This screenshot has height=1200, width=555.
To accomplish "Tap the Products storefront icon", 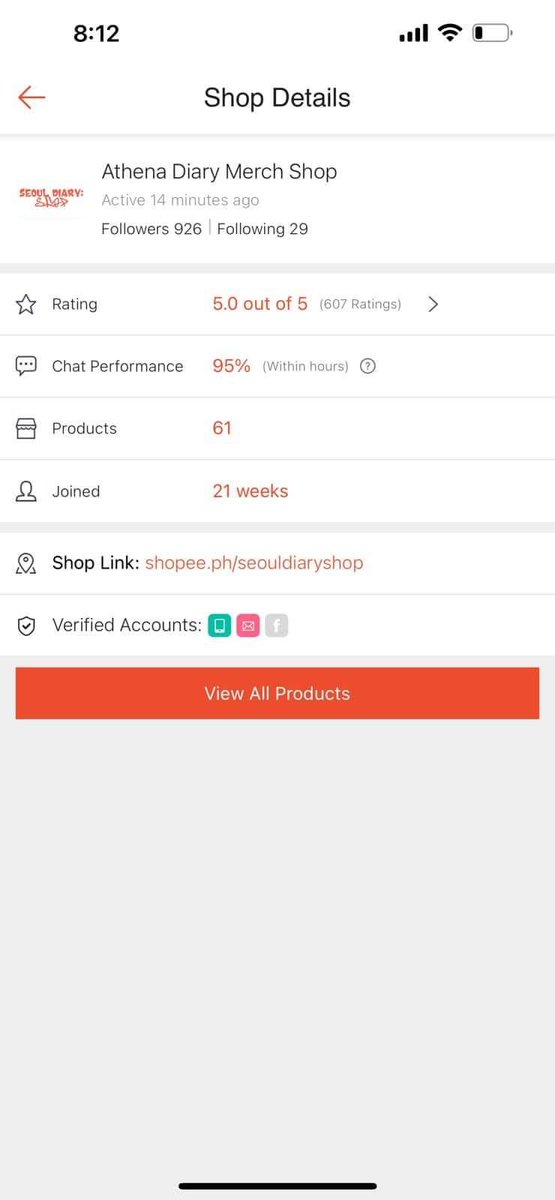I will (x=26, y=428).
